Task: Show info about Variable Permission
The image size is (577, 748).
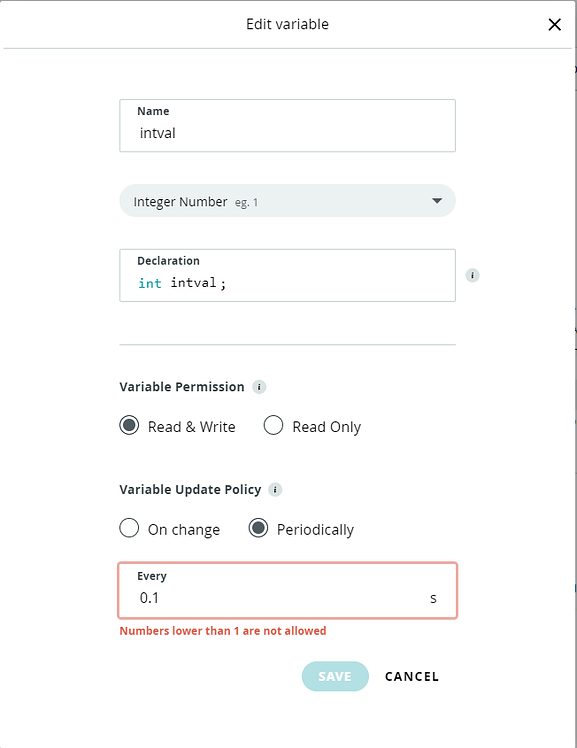Action: coord(259,387)
